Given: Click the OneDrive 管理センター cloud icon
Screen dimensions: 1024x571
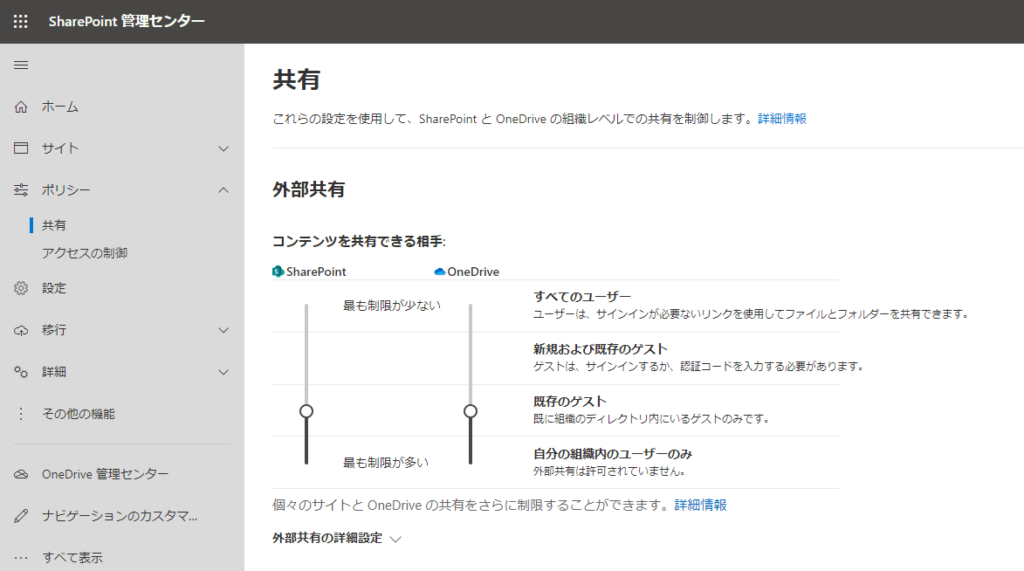Looking at the screenshot, I should tap(21, 474).
